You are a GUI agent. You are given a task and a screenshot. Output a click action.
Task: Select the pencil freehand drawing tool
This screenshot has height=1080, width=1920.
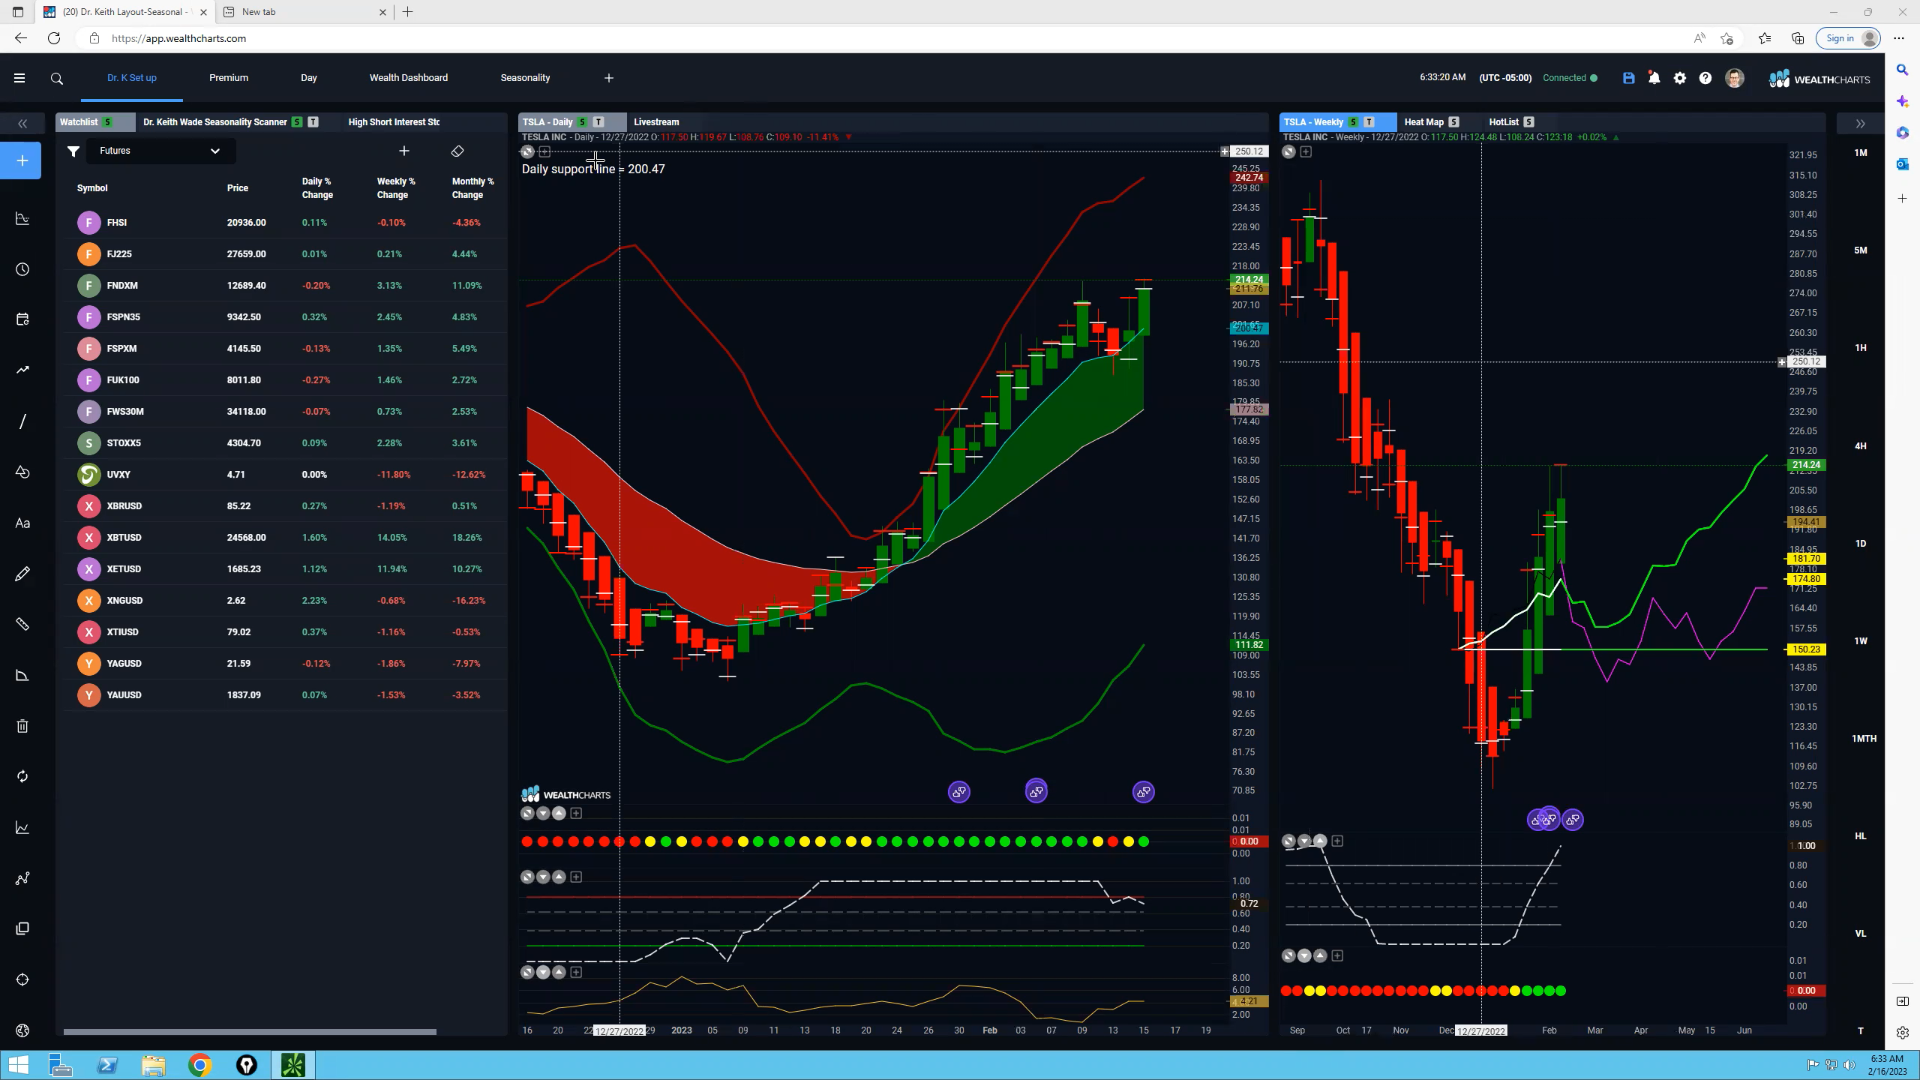click(22, 574)
